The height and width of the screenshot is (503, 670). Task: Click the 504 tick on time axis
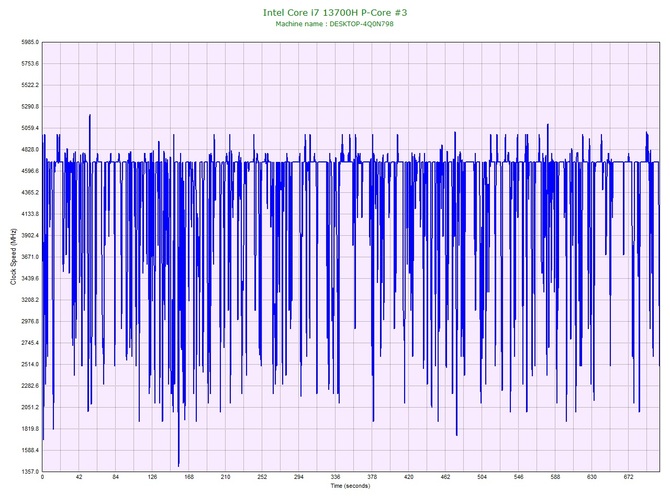pyautogui.click(x=482, y=477)
